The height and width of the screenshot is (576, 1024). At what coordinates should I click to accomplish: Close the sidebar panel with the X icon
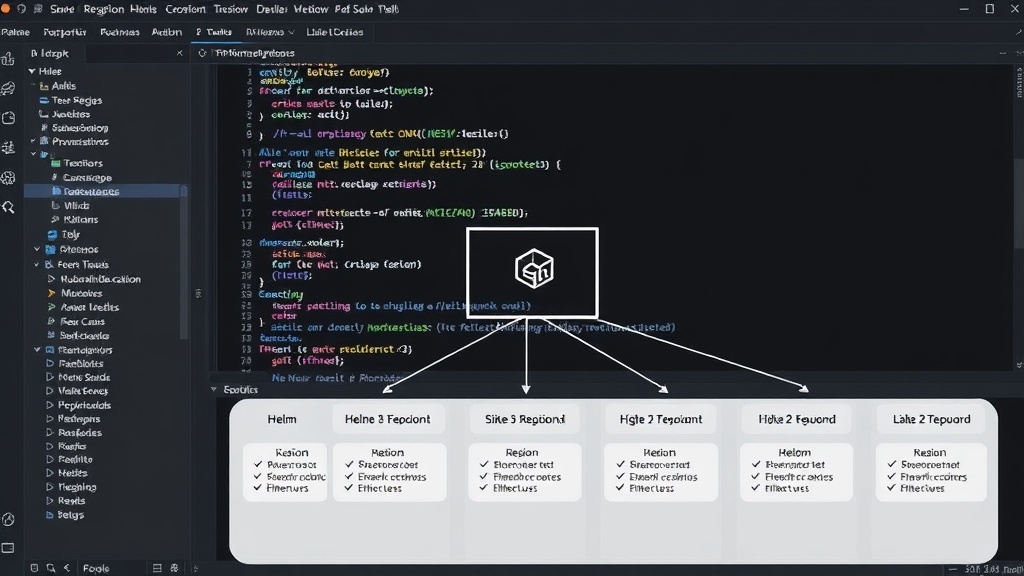pyautogui.click(x=180, y=53)
